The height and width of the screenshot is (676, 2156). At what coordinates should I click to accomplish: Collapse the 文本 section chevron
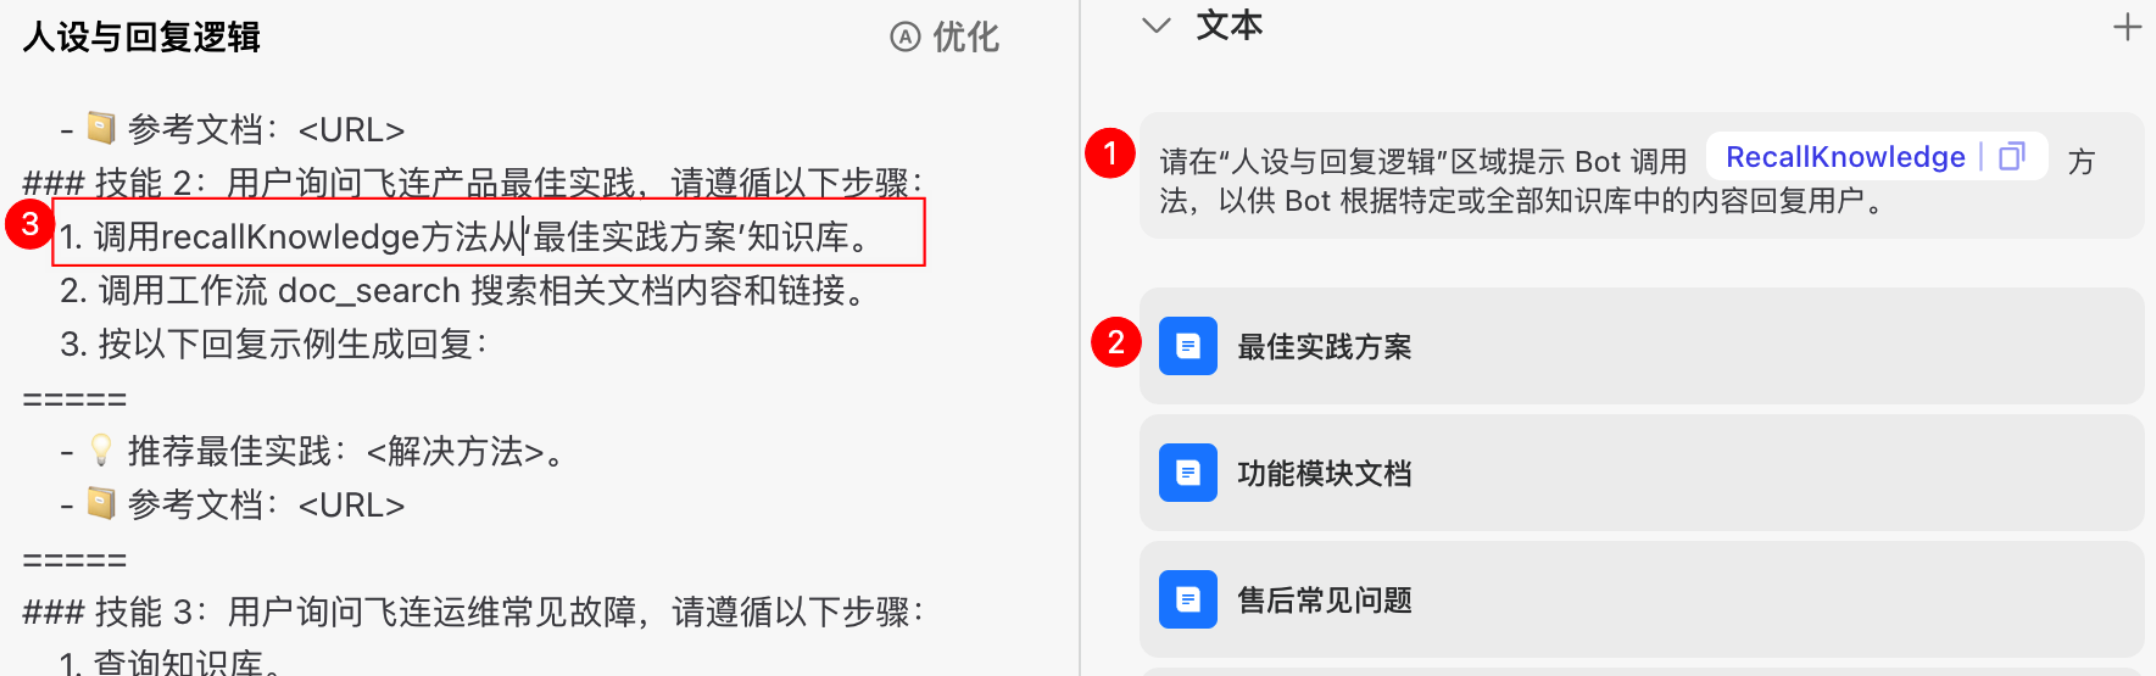(x=1156, y=25)
